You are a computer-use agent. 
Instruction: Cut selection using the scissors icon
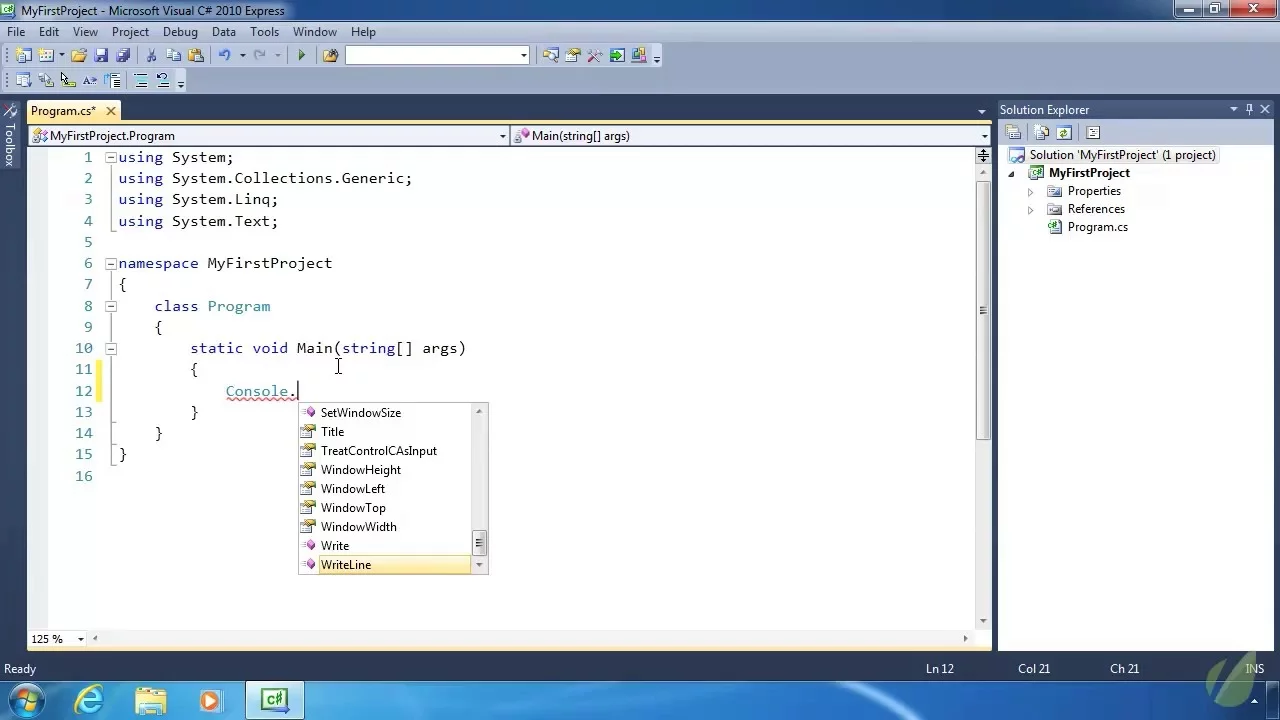click(152, 56)
